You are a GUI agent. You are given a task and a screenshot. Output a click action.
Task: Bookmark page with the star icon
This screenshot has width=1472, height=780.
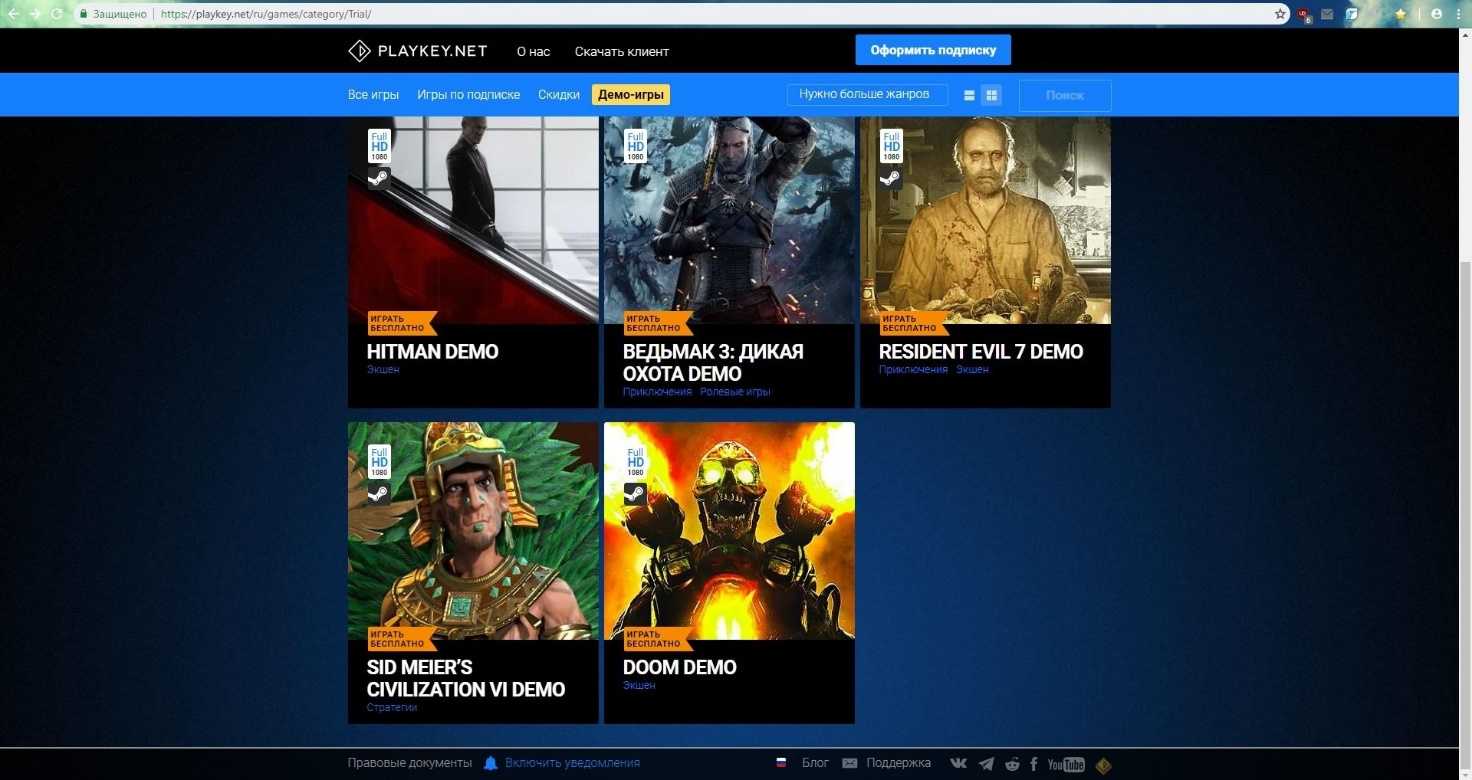pyautogui.click(x=1280, y=14)
